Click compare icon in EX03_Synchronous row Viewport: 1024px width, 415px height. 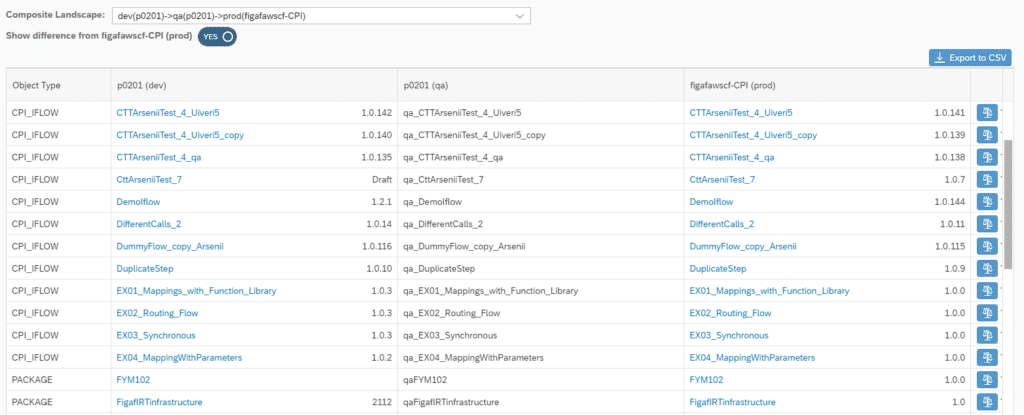pos(987,335)
